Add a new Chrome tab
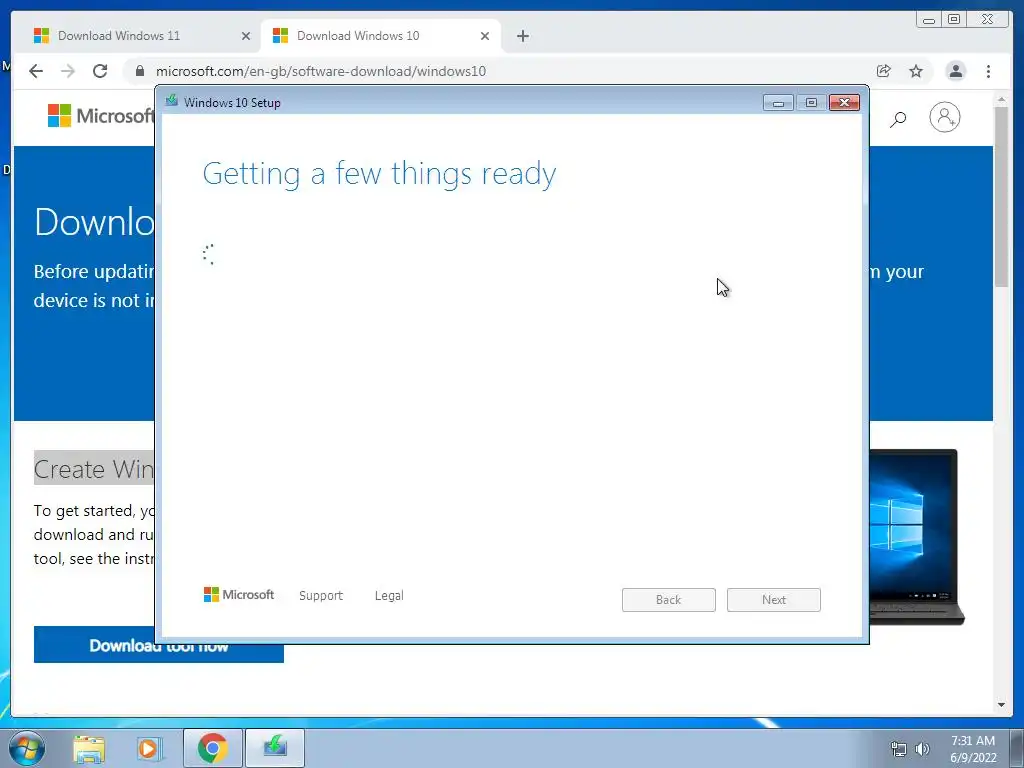The width and height of the screenshot is (1024, 768). pos(522,36)
